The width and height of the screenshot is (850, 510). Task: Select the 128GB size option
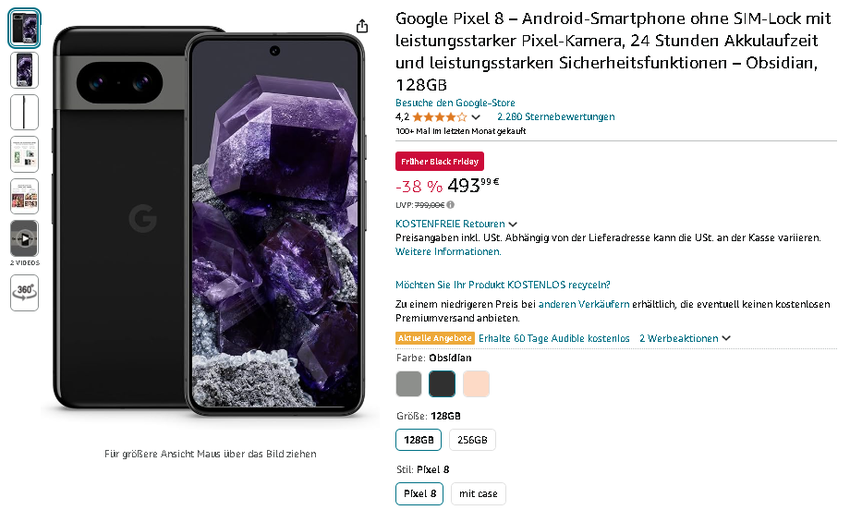click(x=419, y=440)
